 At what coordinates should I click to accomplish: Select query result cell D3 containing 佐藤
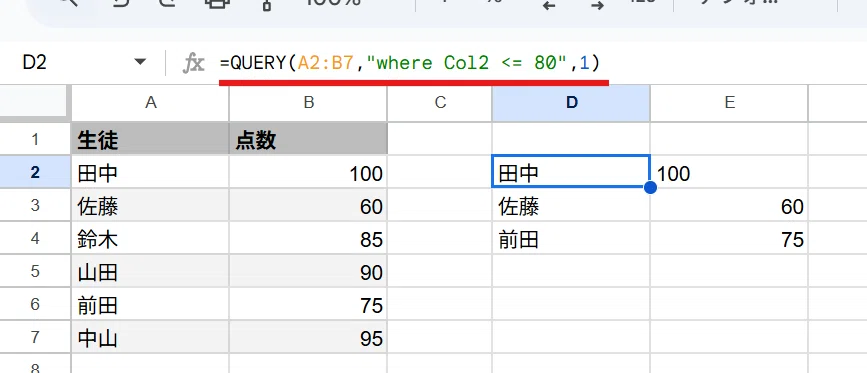[571, 205]
